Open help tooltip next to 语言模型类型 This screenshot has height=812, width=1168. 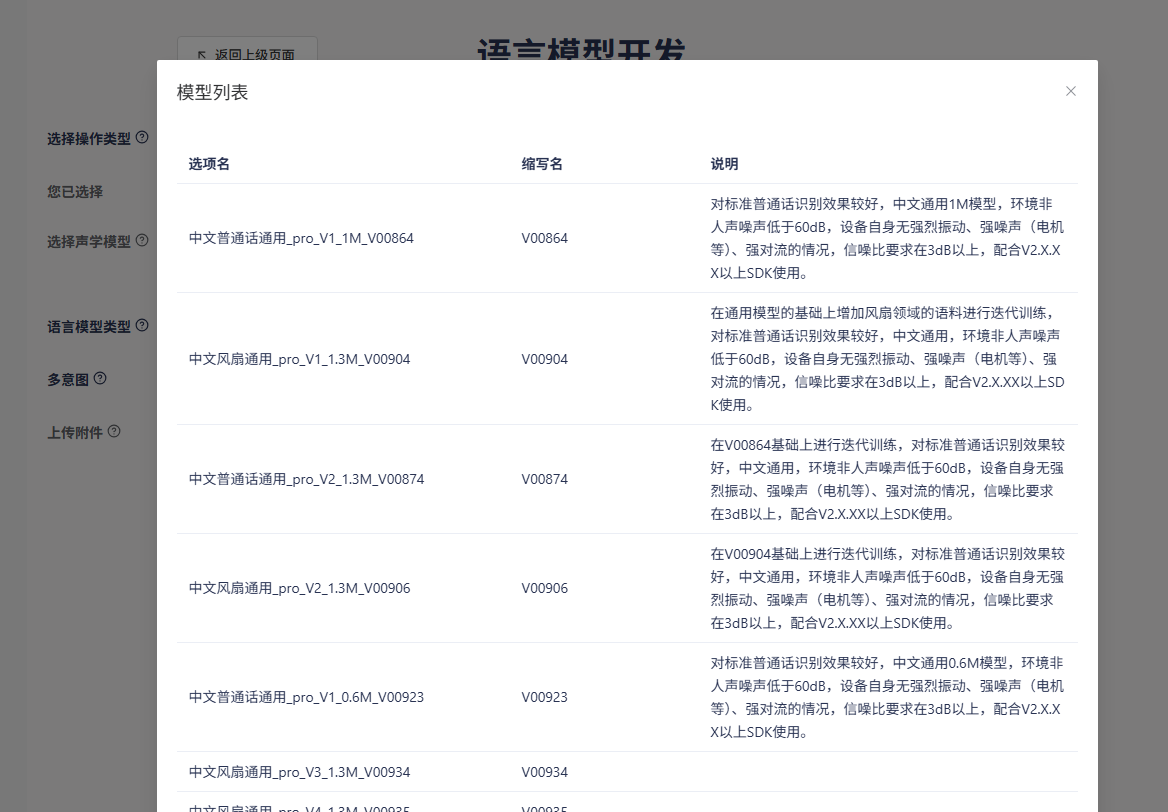pyautogui.click(x=142, y=325)
